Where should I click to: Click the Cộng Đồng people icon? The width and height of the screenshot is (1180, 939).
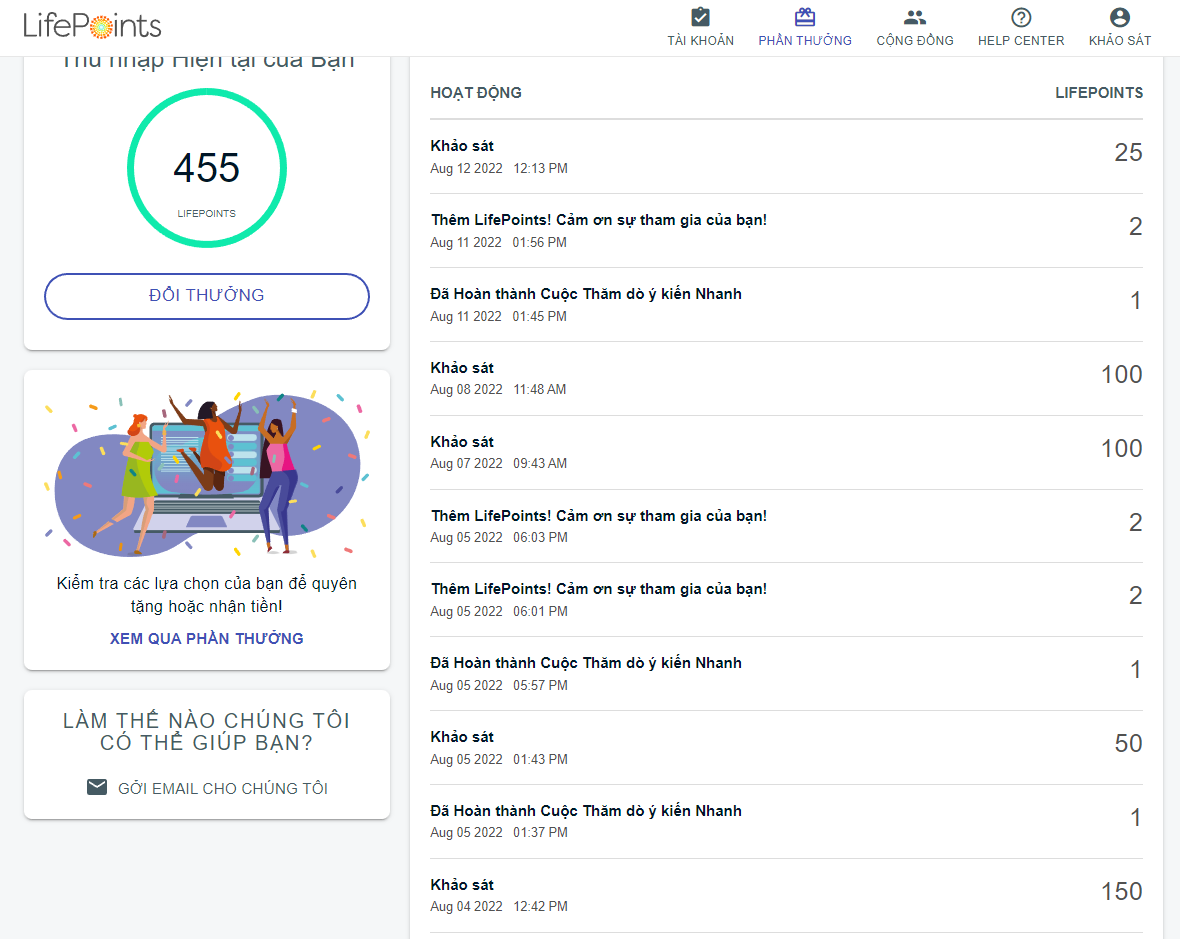click(915, 17)
